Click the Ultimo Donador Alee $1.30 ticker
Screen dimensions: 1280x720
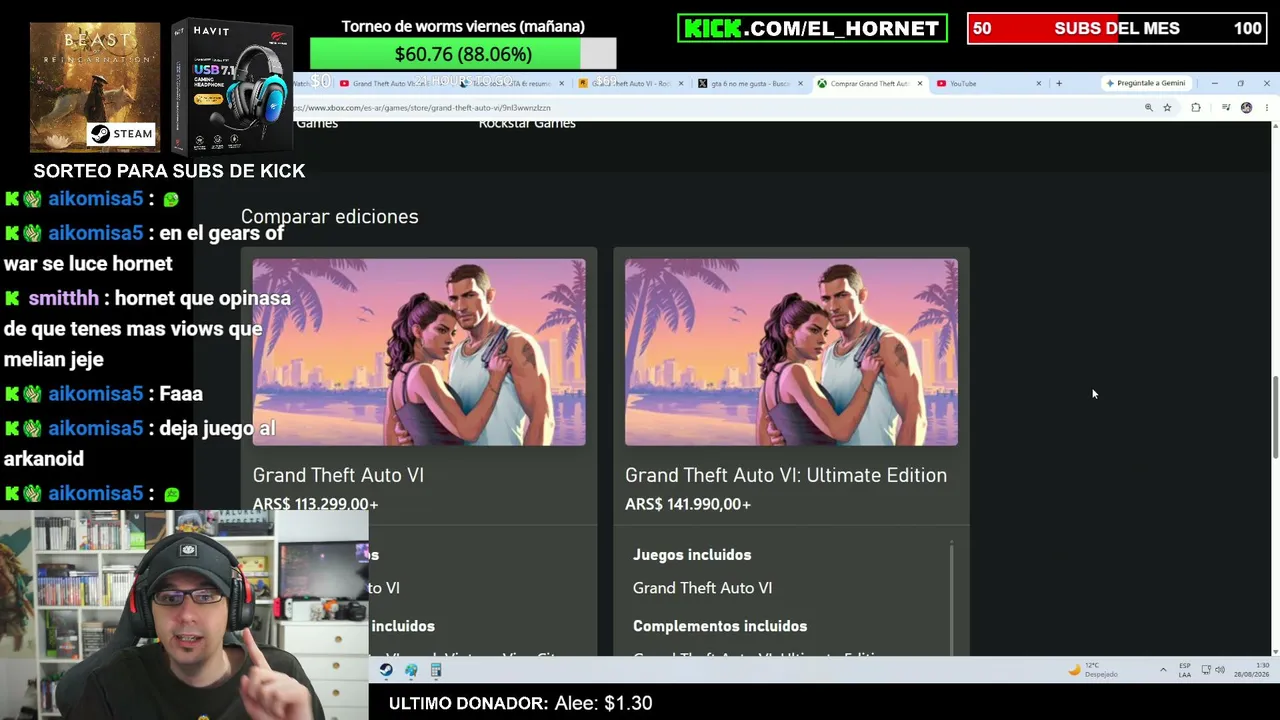(x=520, y=703)
